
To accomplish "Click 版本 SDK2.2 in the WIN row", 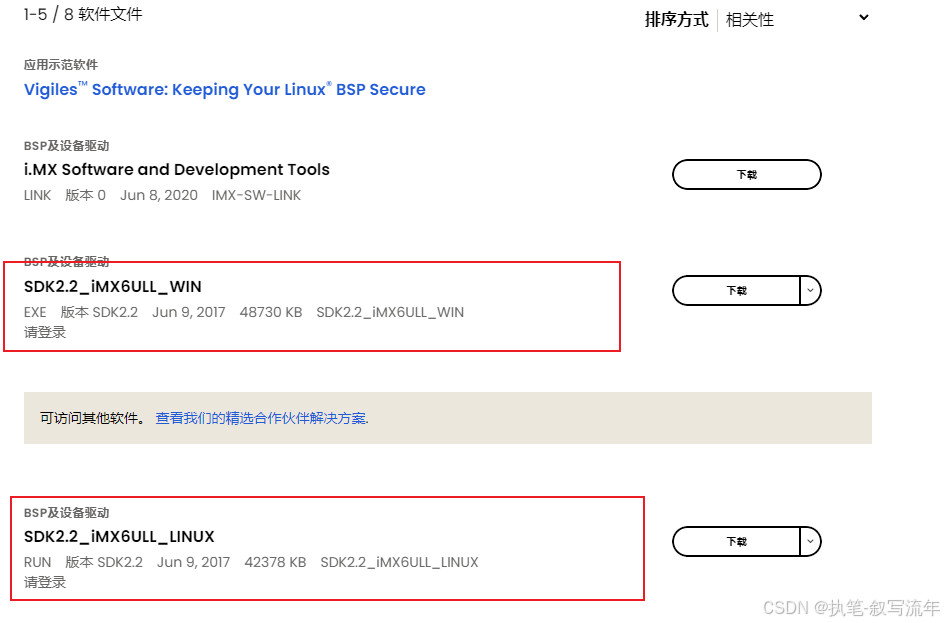I will pyautogui.click(x=99, y=312).
